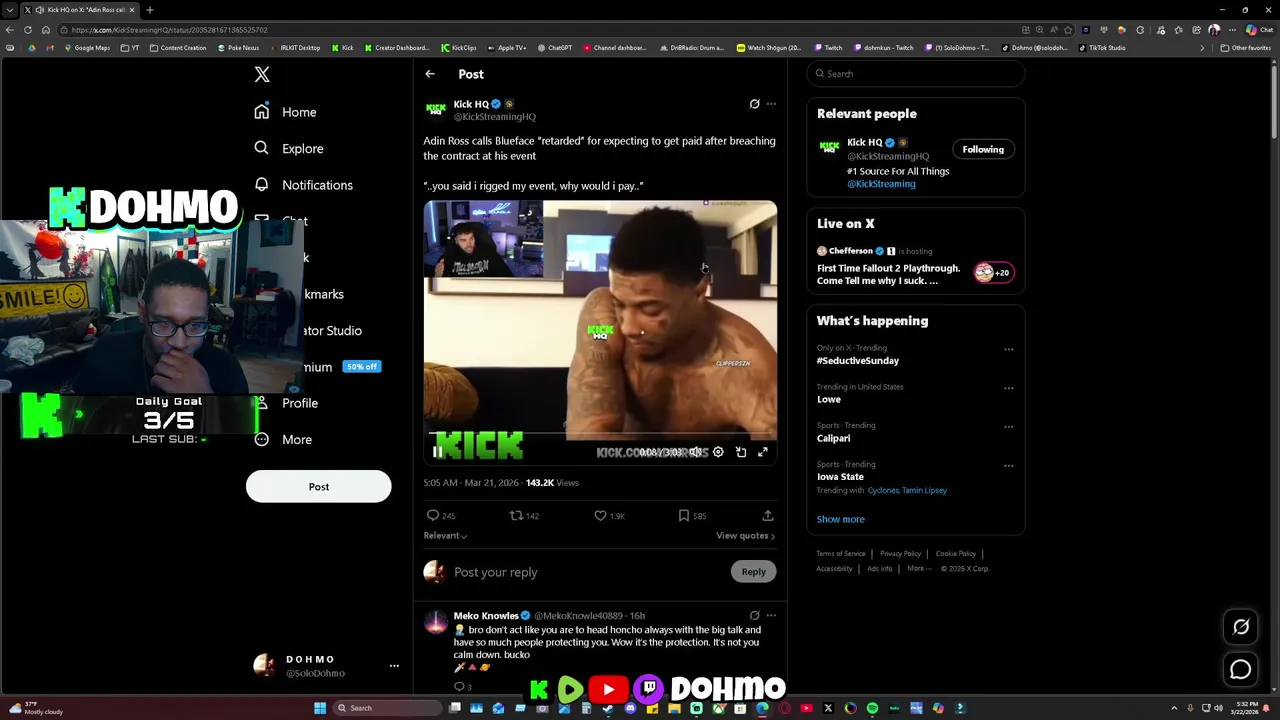Open @KickStreaming mention link
Viewport: 1280px width, 720px height.
pyautogui.click(x=881, y=184)
